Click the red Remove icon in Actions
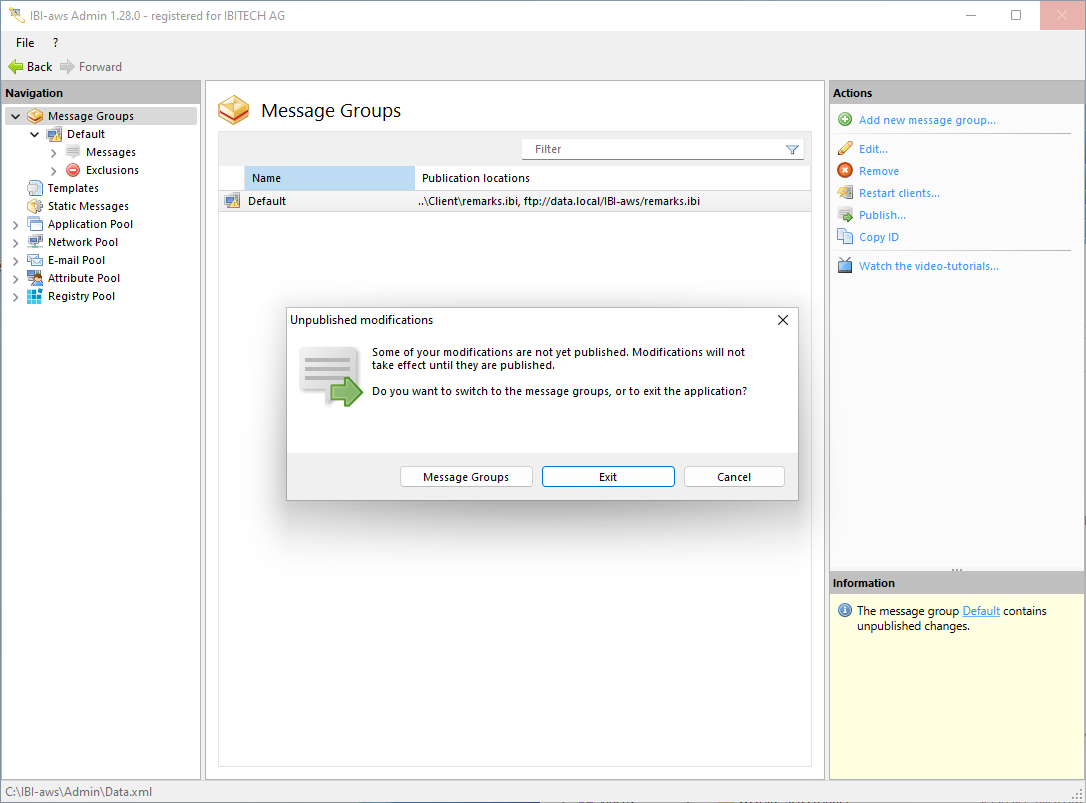 [845, 171]
